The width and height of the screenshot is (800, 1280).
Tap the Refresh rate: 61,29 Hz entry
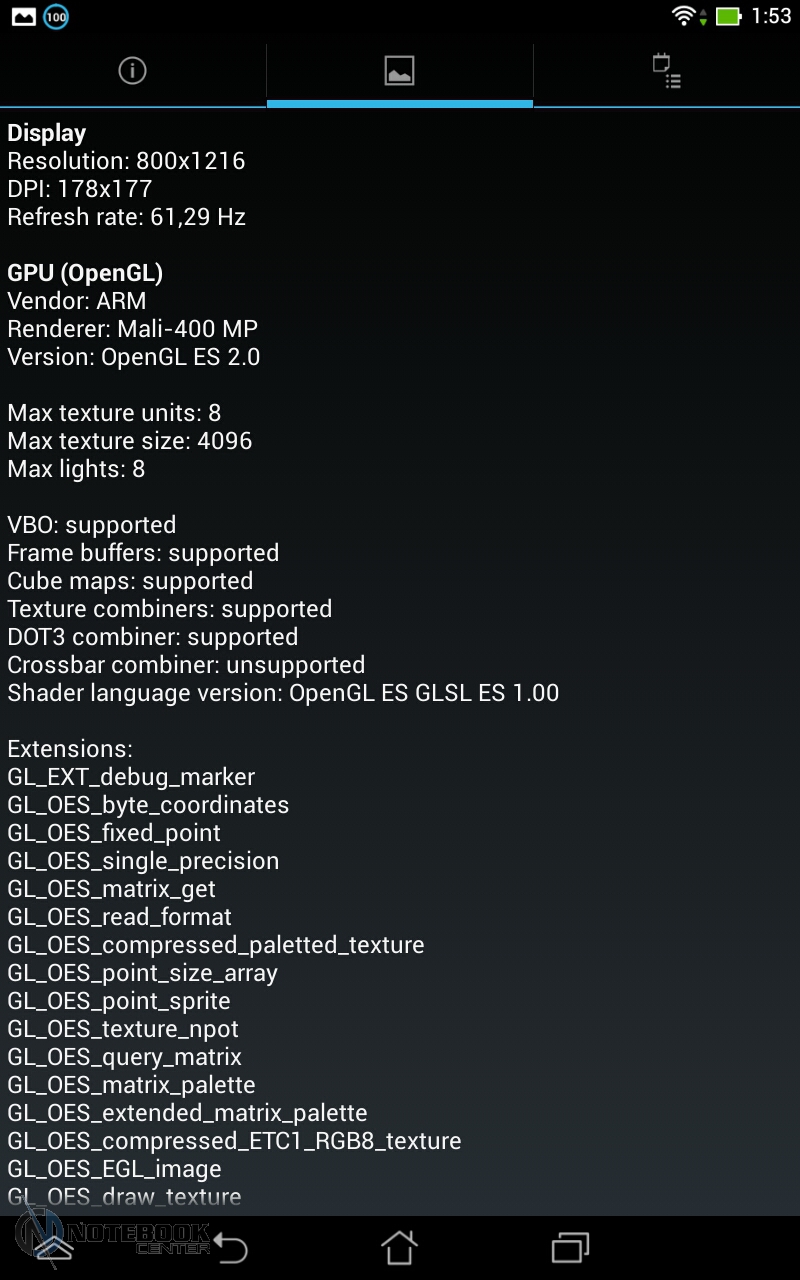coord(126,217)
